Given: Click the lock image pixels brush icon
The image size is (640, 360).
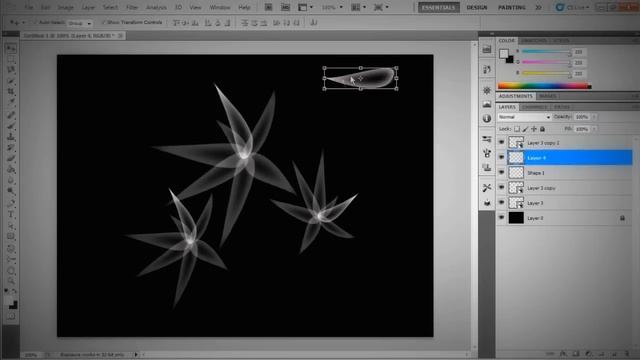Looking at the screenshot, I should click(x=525, y=129).
